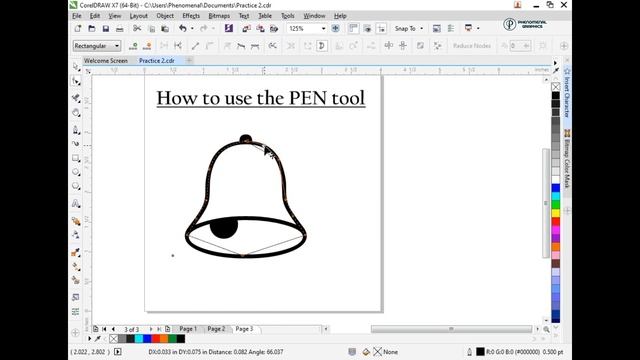Select the Zoom tool in toolbox
The width and height of the screenshot is (640, 360).
coord(76,113)
